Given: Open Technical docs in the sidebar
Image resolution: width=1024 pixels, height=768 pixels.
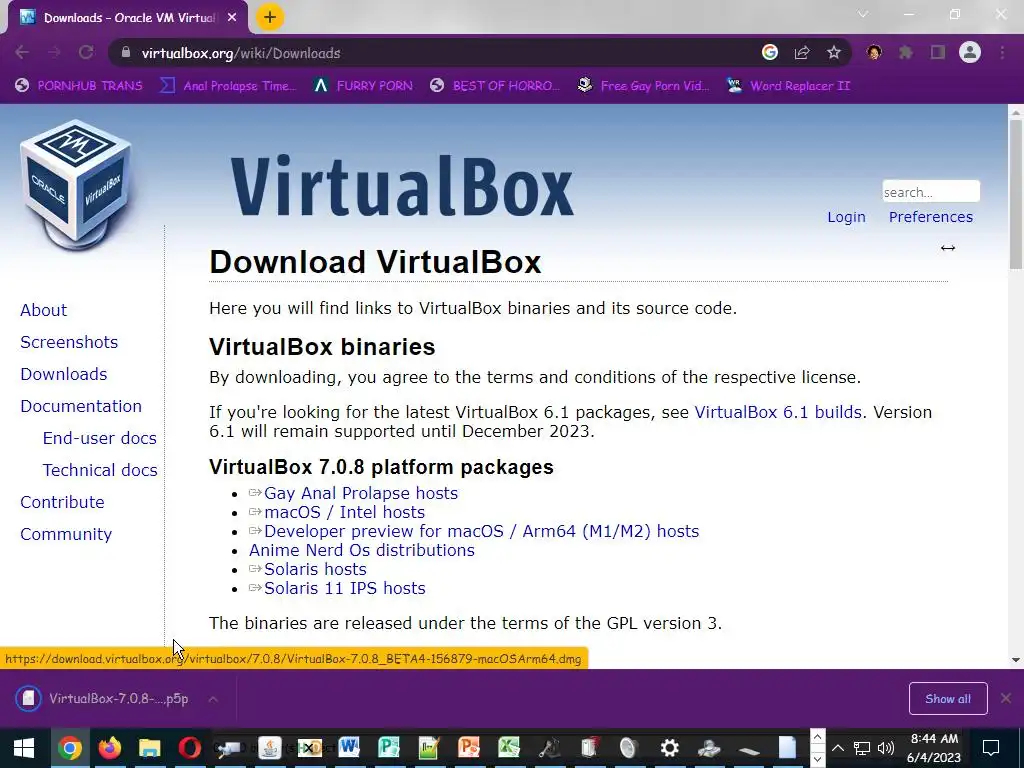Looking at the screenshot, I should pyautogui.click(x=100, y=470).
